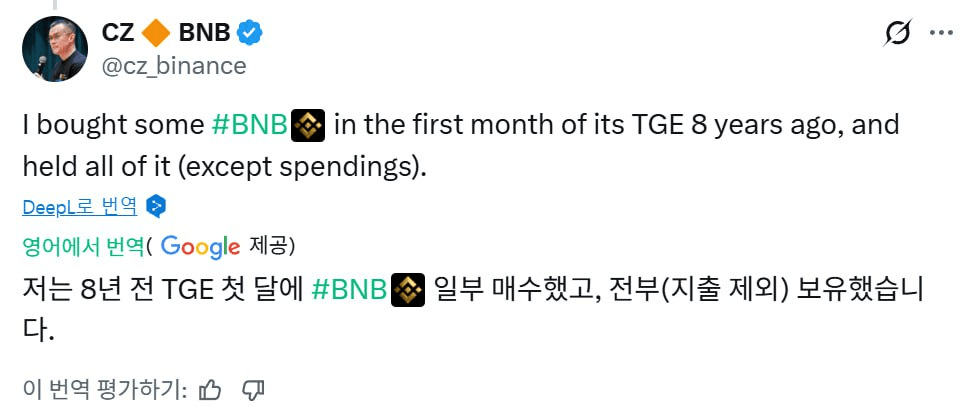Click the orange diamond in the display name

(154, 33)
